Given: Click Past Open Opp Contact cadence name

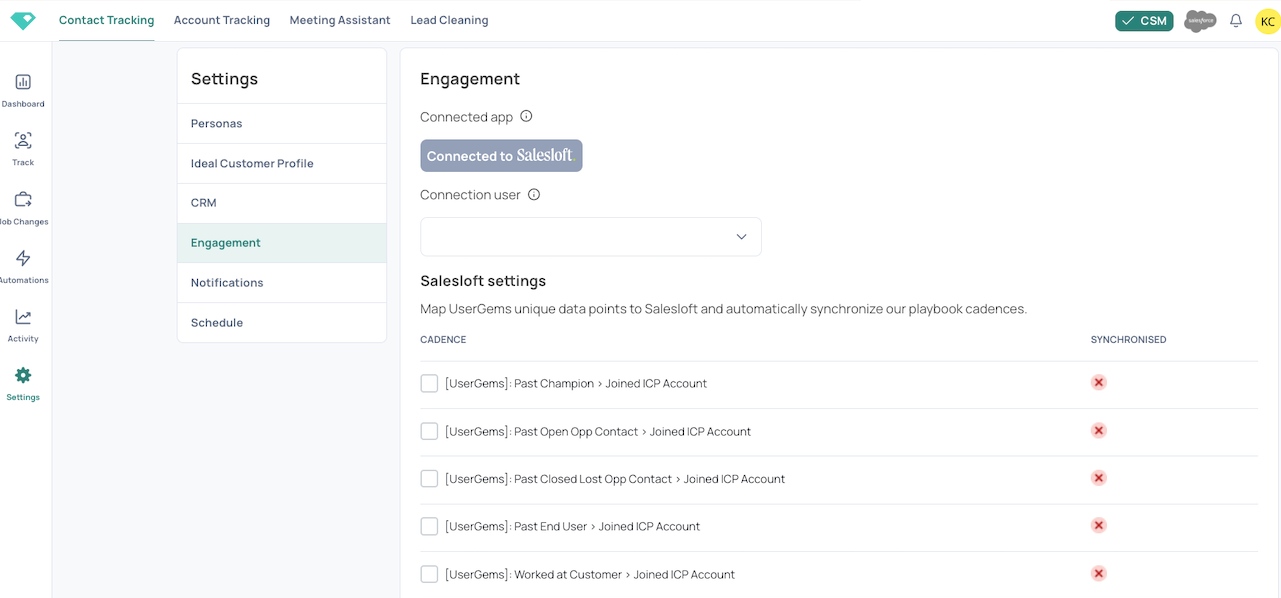Looking at the screenshot, I should 598,431.
